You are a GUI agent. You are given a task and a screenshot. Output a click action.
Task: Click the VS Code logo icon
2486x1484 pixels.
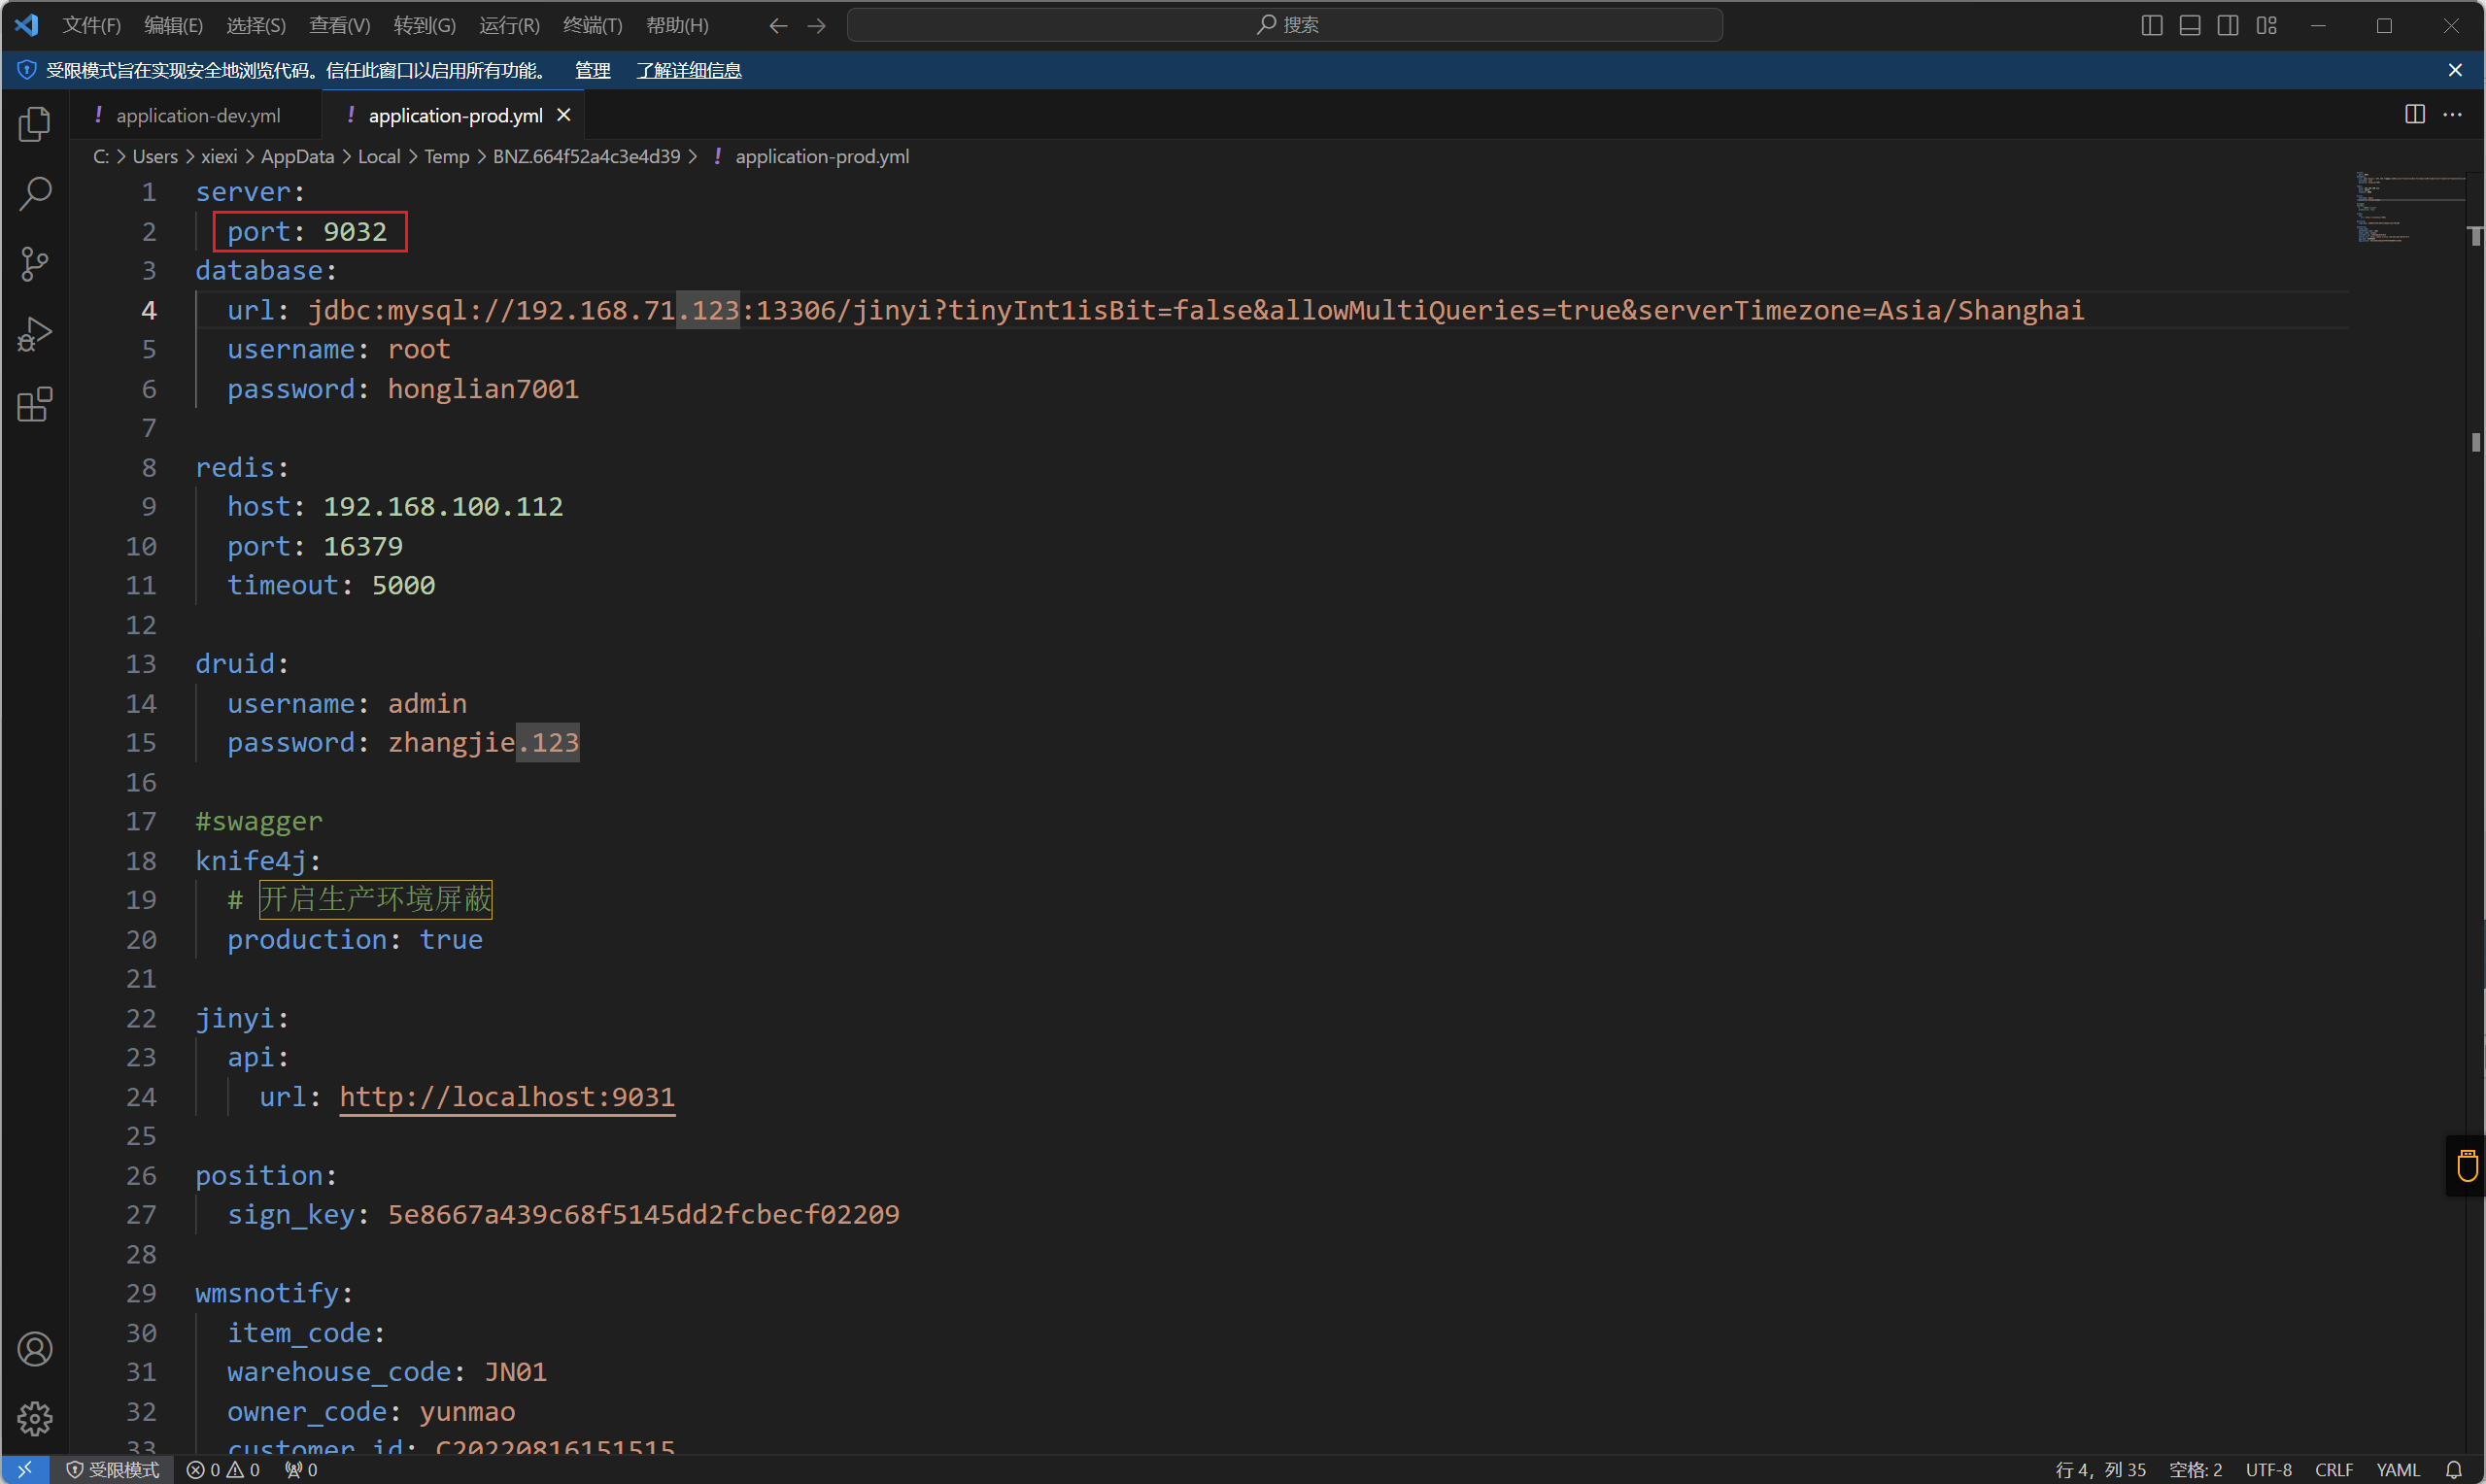[26, 24]
